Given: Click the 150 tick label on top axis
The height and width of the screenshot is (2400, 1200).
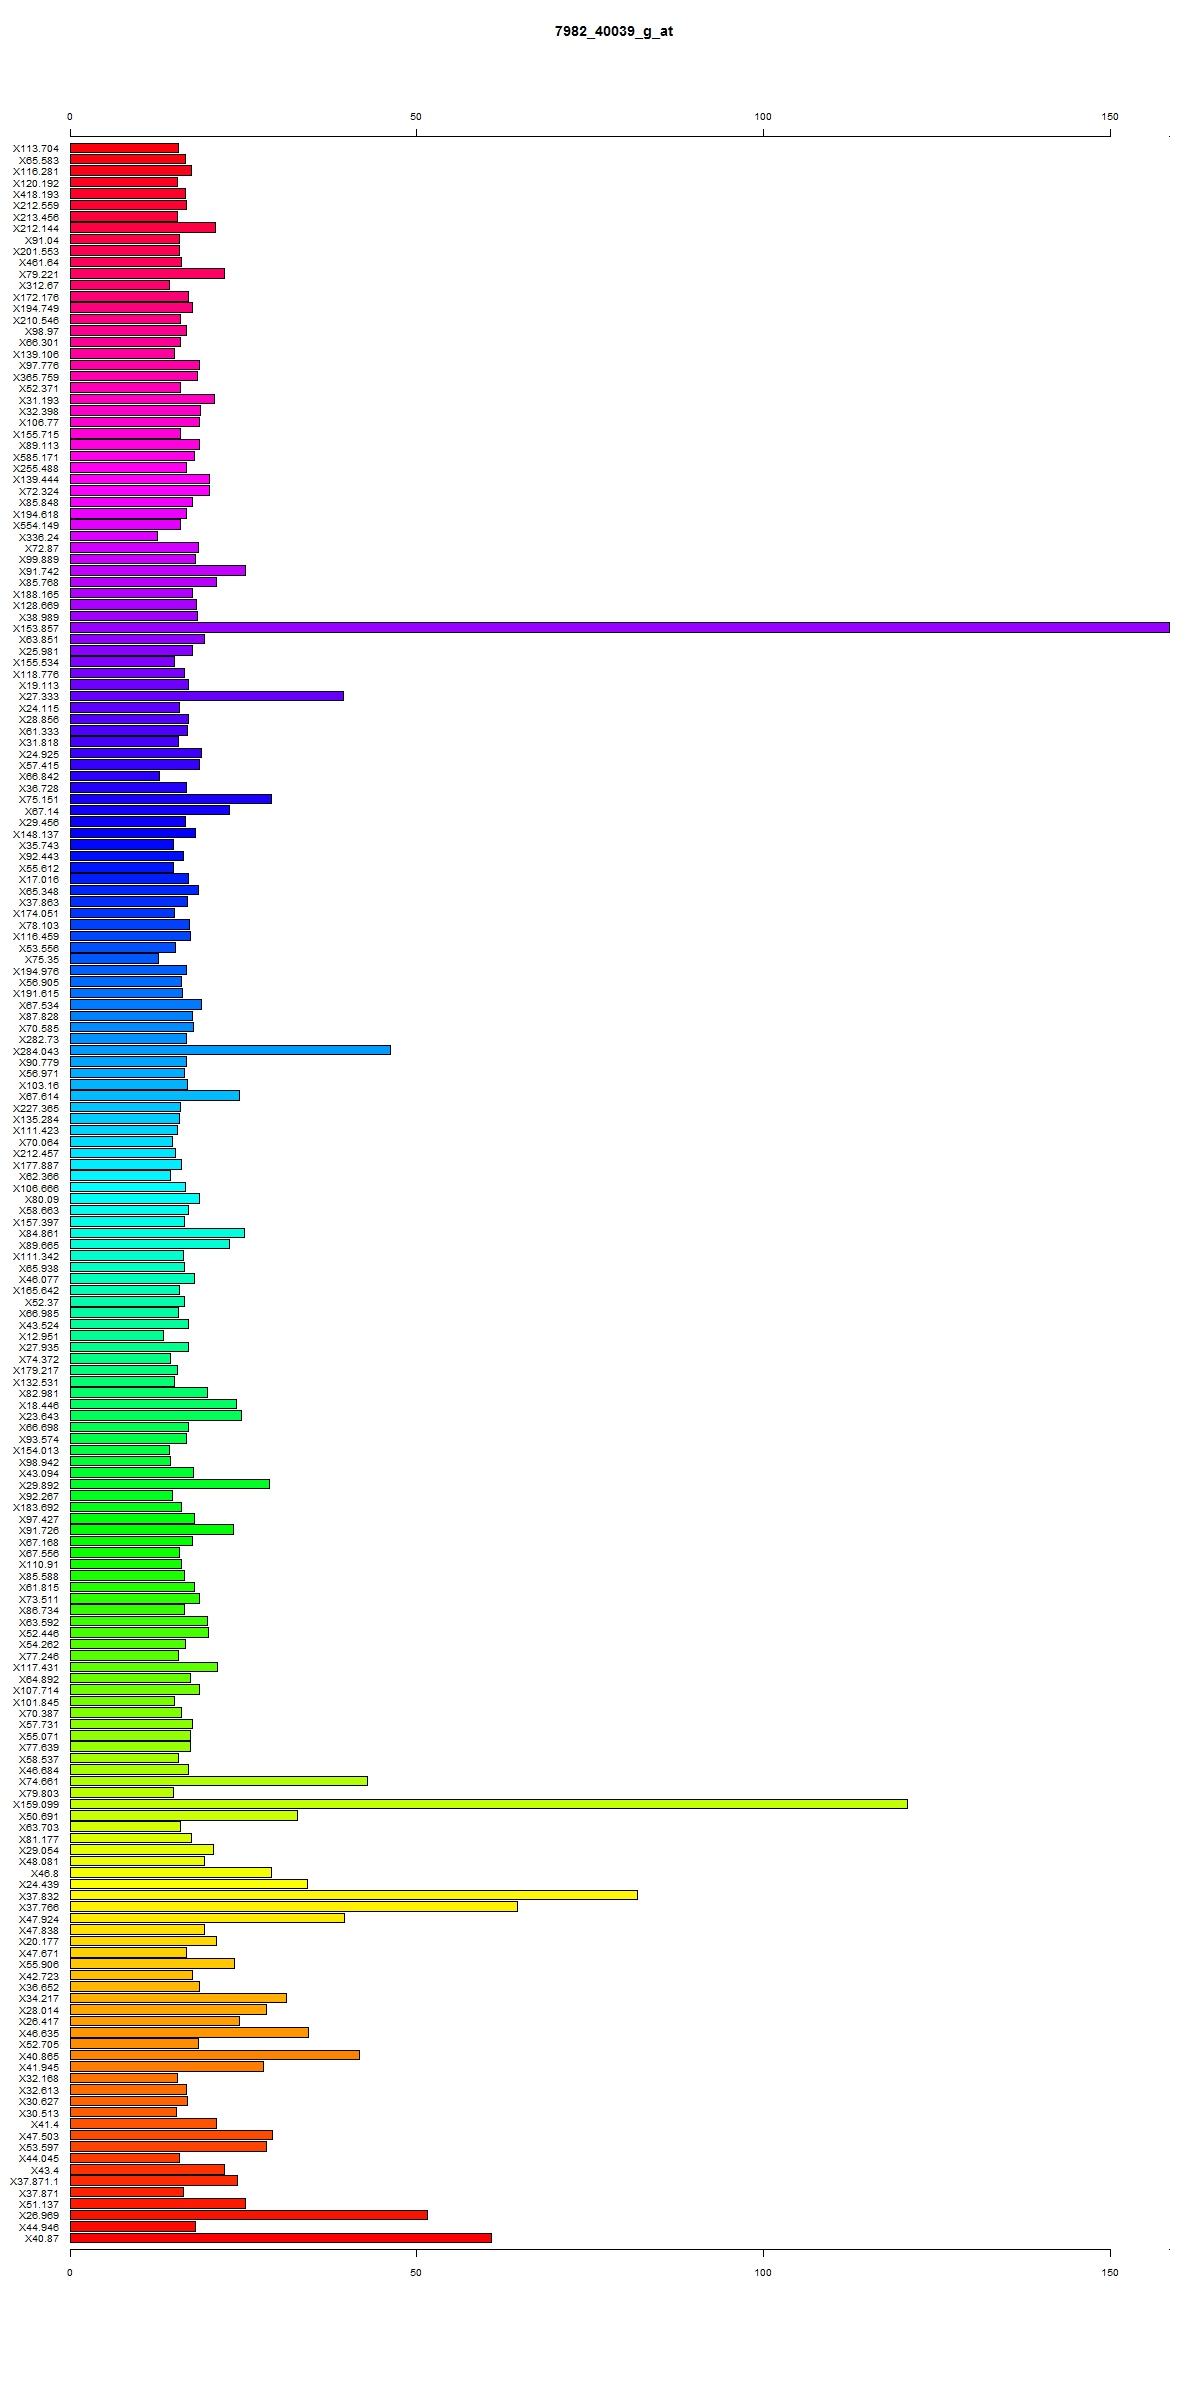Looking at the screenshot, I should (x=1110, y=117).
